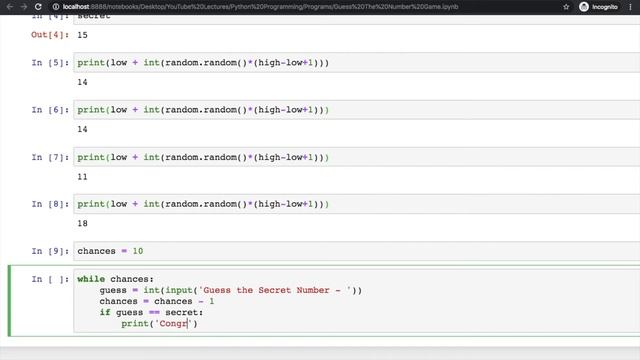
Task: Open the Incognito profile indicator
Action: (x=598, y=7)
